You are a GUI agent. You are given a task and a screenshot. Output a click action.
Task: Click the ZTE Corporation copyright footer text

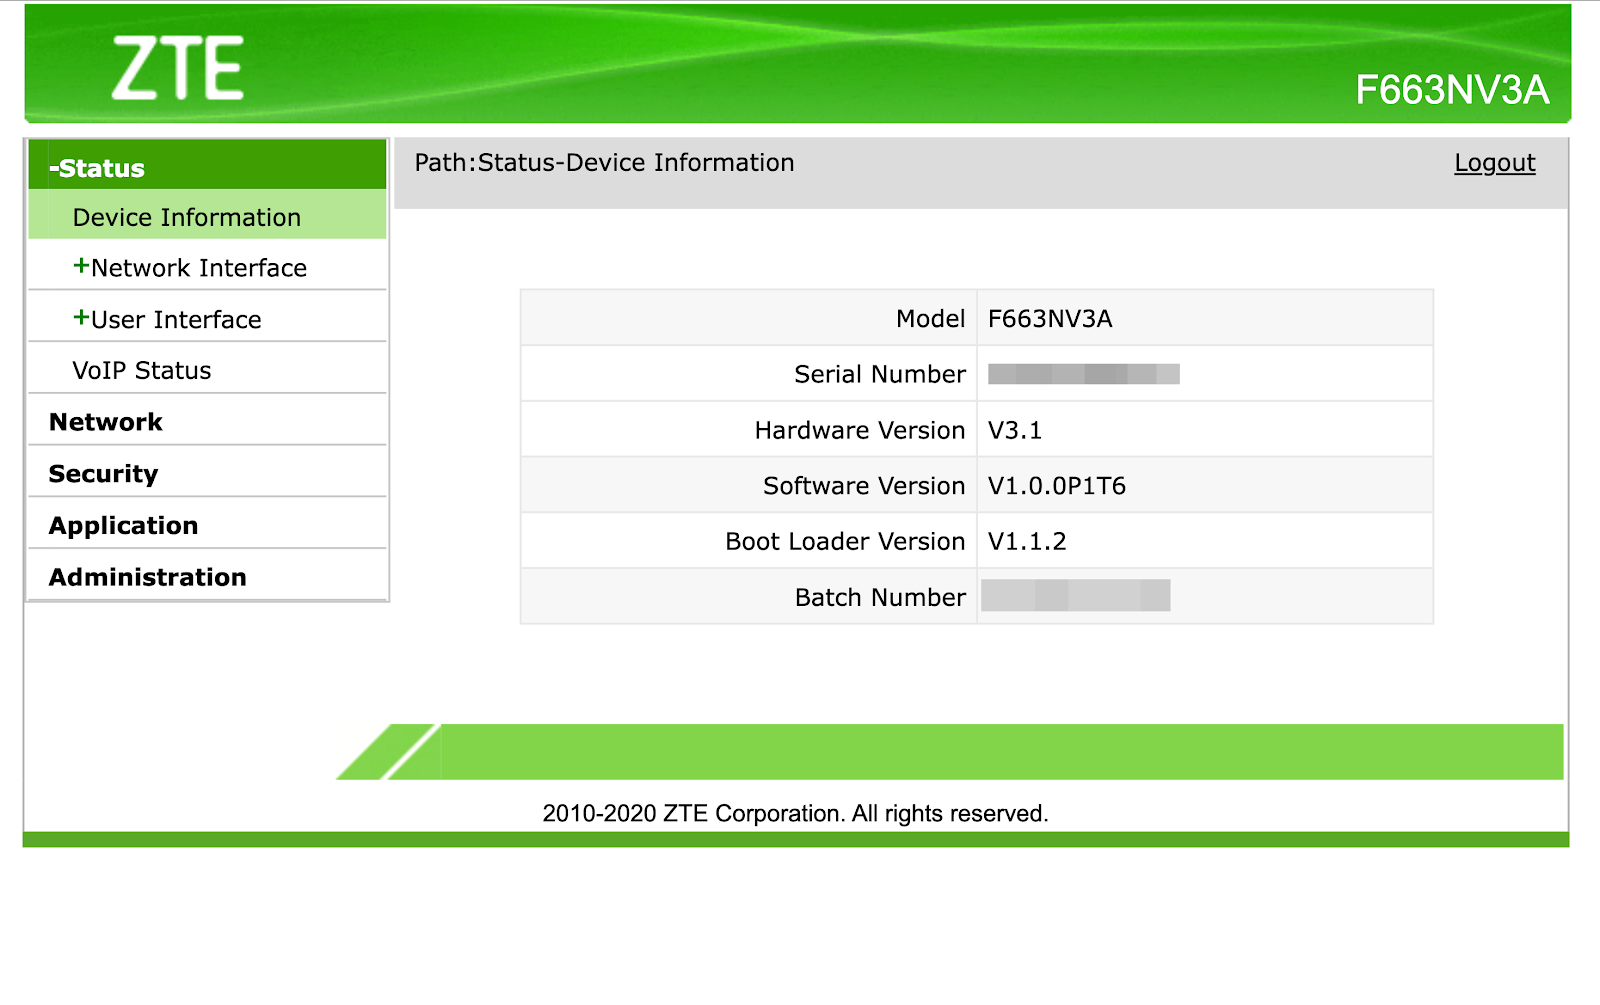pyautogui.click(x=795, y=813)
